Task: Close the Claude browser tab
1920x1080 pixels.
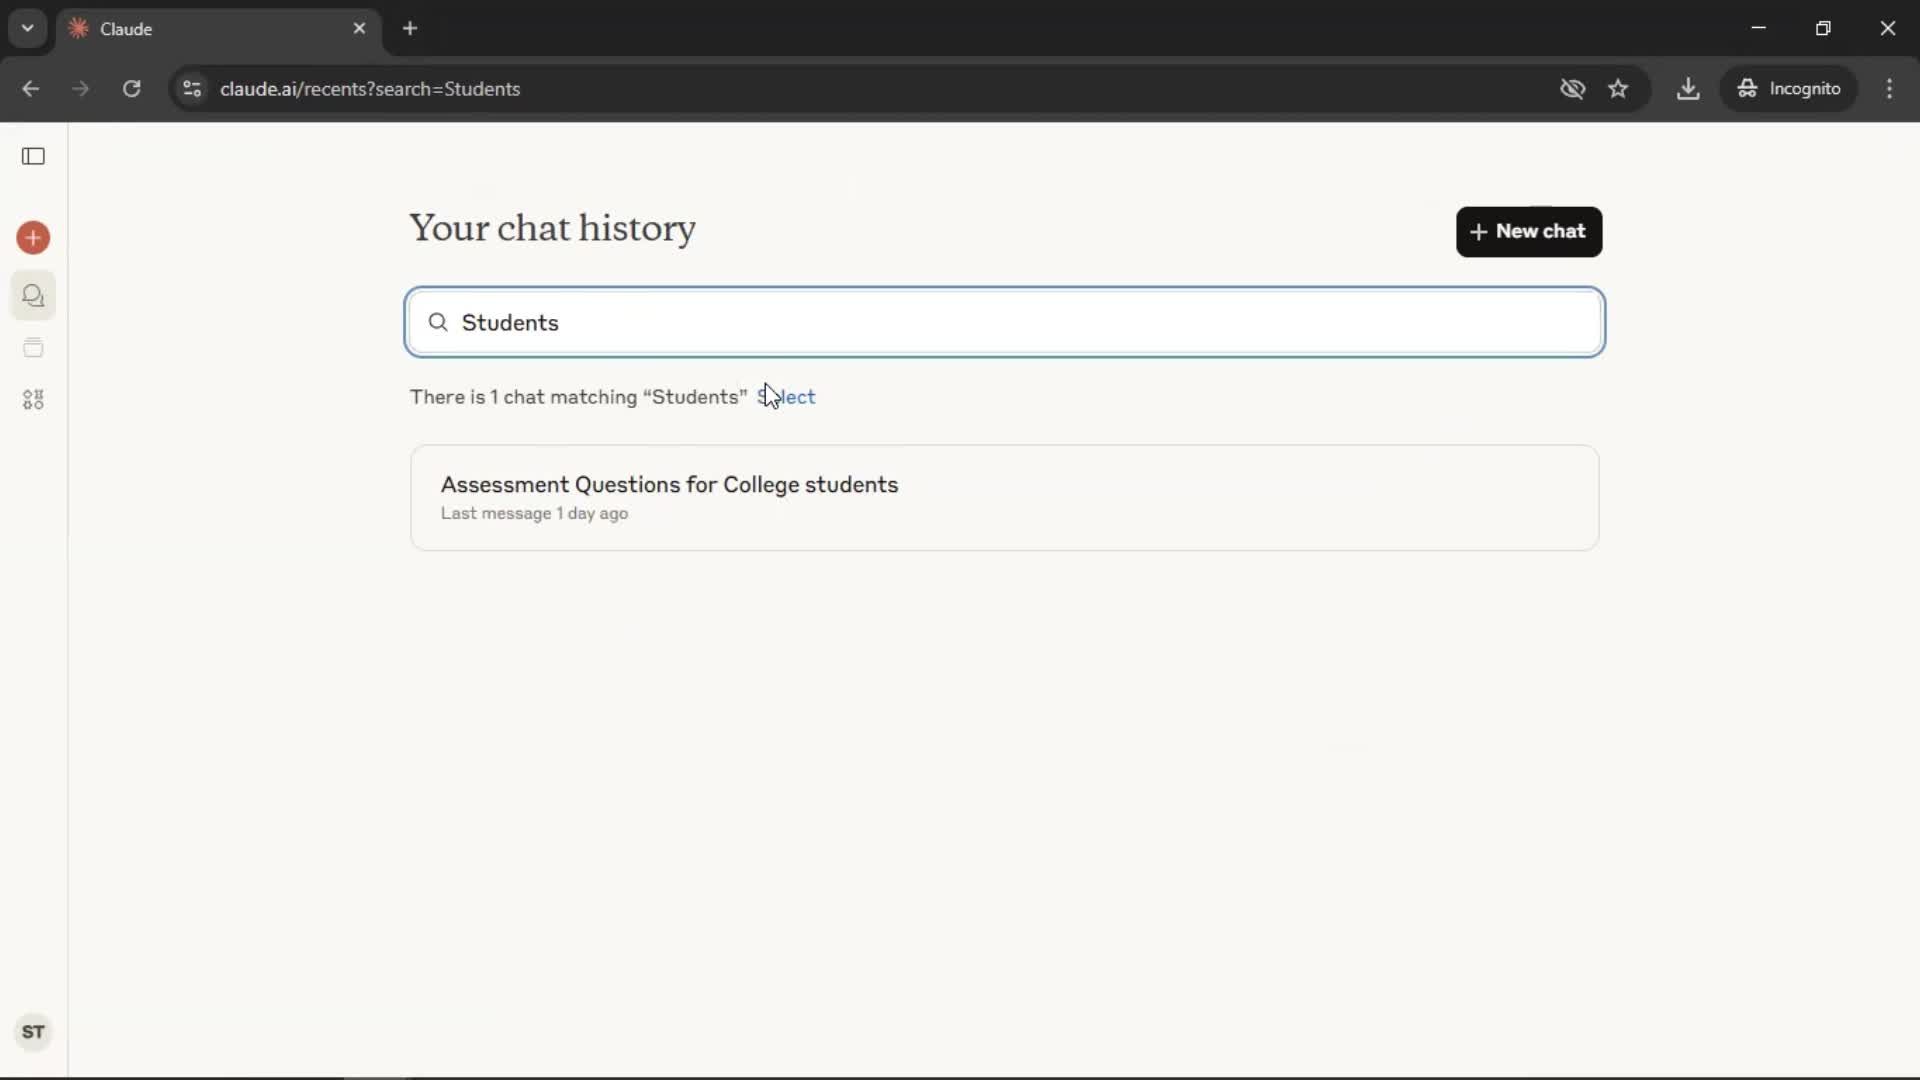Action: click(x=359, y=28)
